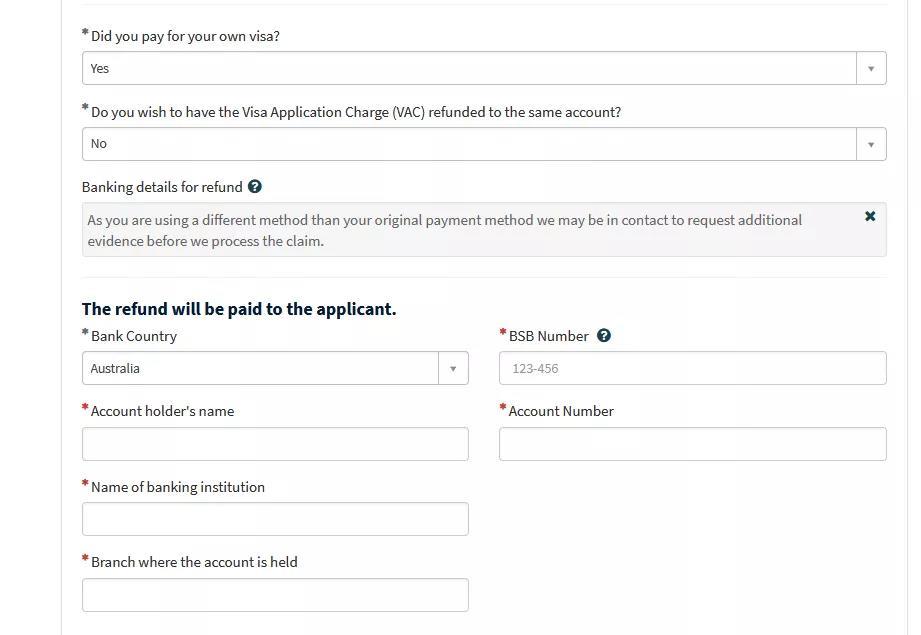921x635 pixels.
Task: Click the Banking details for refund help icon
Action: pos(255,187)
